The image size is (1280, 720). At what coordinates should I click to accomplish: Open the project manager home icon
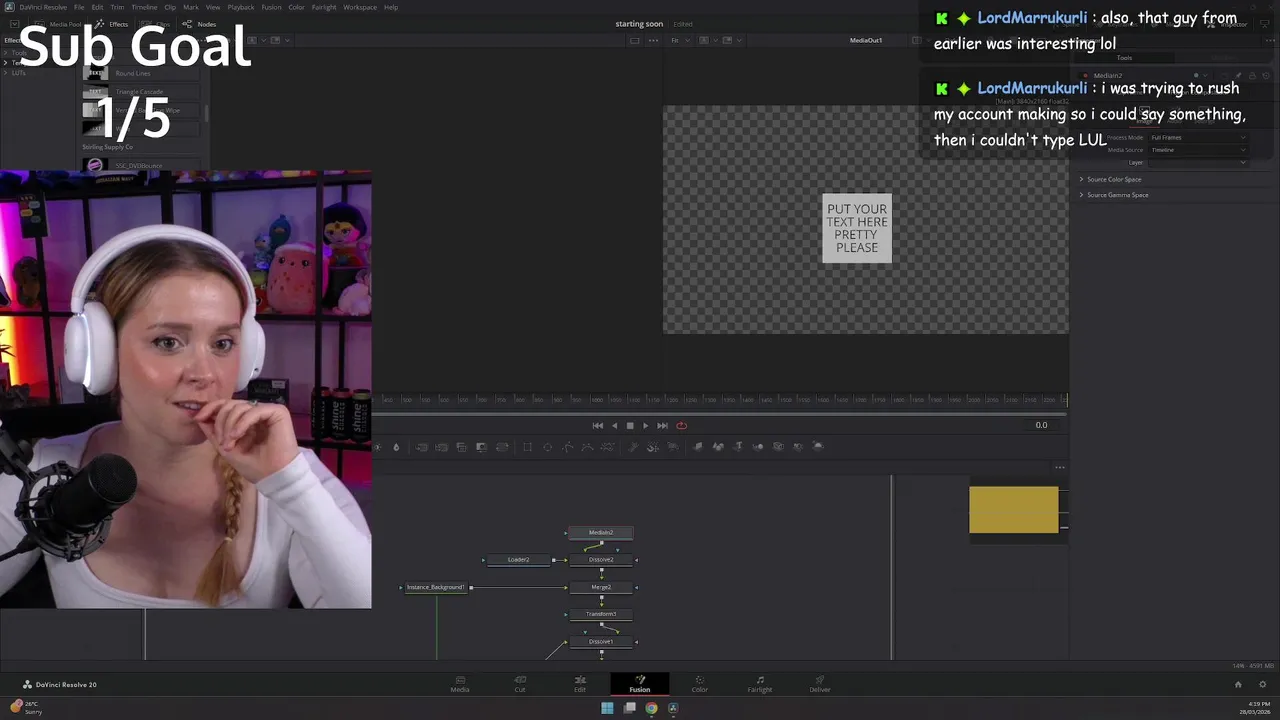point(1238,684)
